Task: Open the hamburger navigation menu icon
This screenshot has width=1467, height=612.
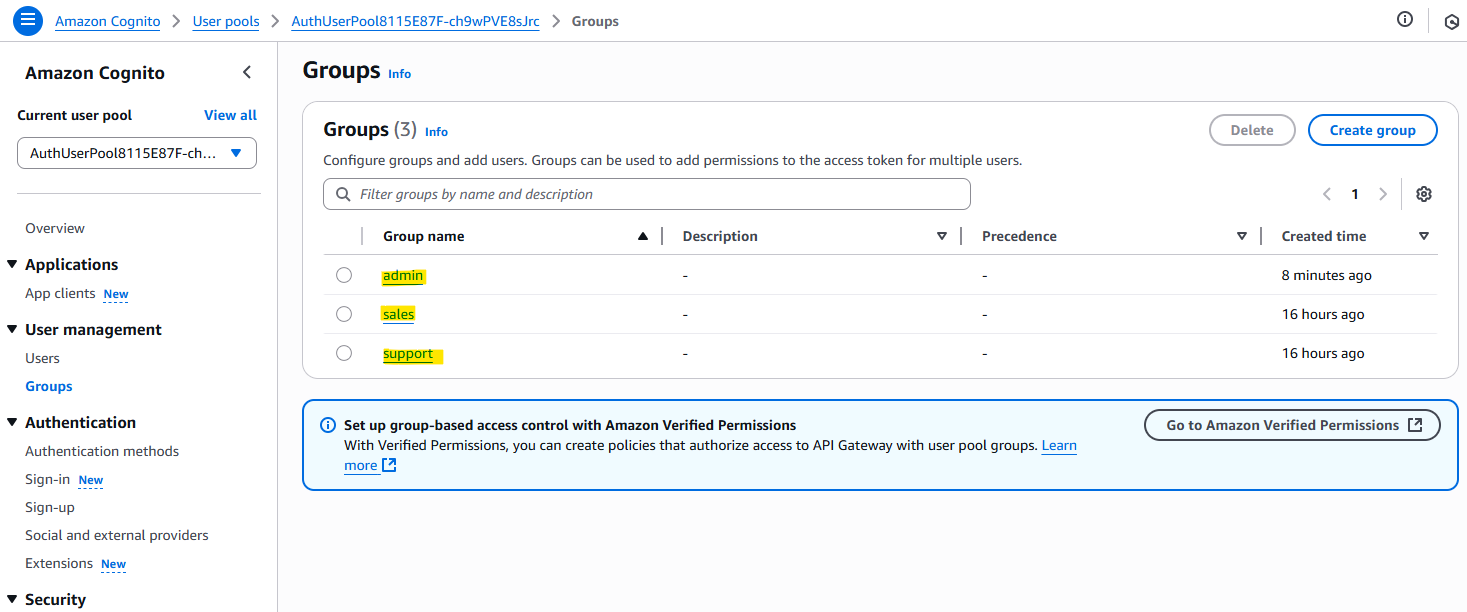Action: tap(27, 20)
